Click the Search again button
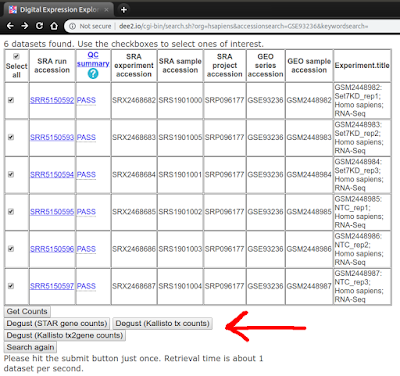 (x=30, y=347)
